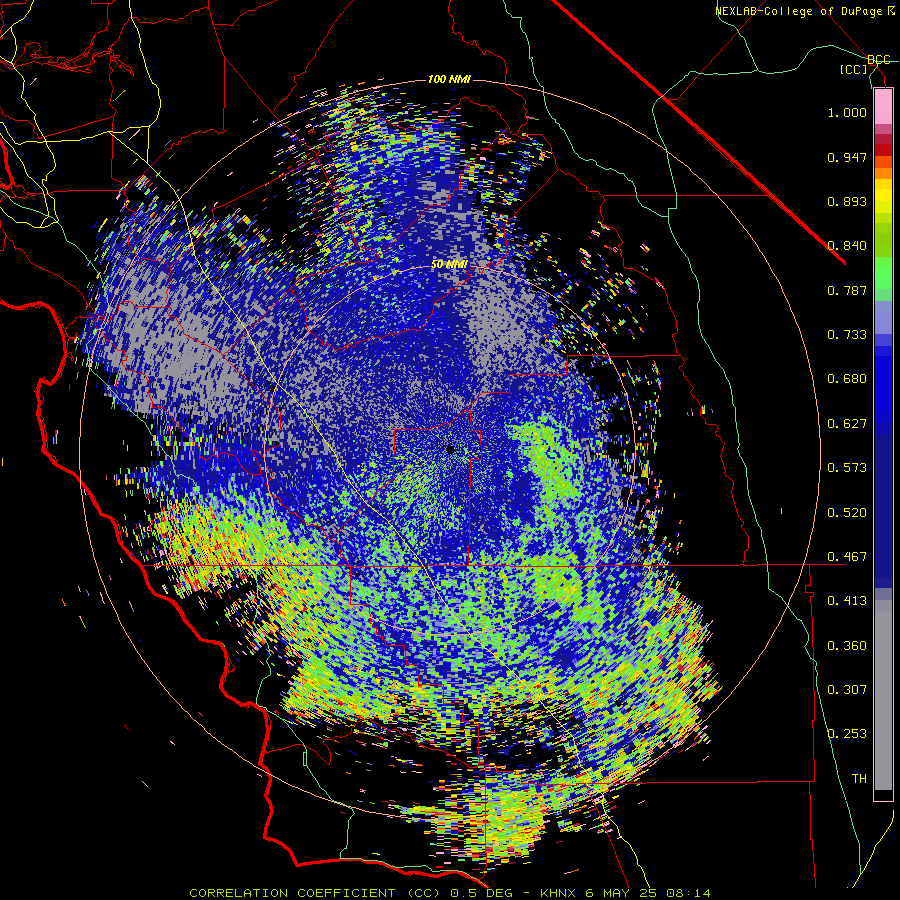Click the 0.573 legend value
900x900 pixels.
point(847,468)
